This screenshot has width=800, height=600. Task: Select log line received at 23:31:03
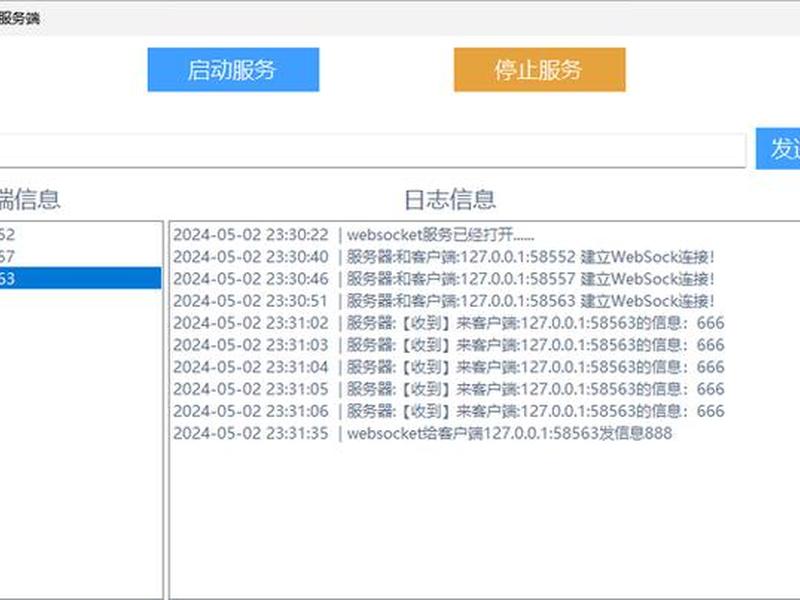448,344
